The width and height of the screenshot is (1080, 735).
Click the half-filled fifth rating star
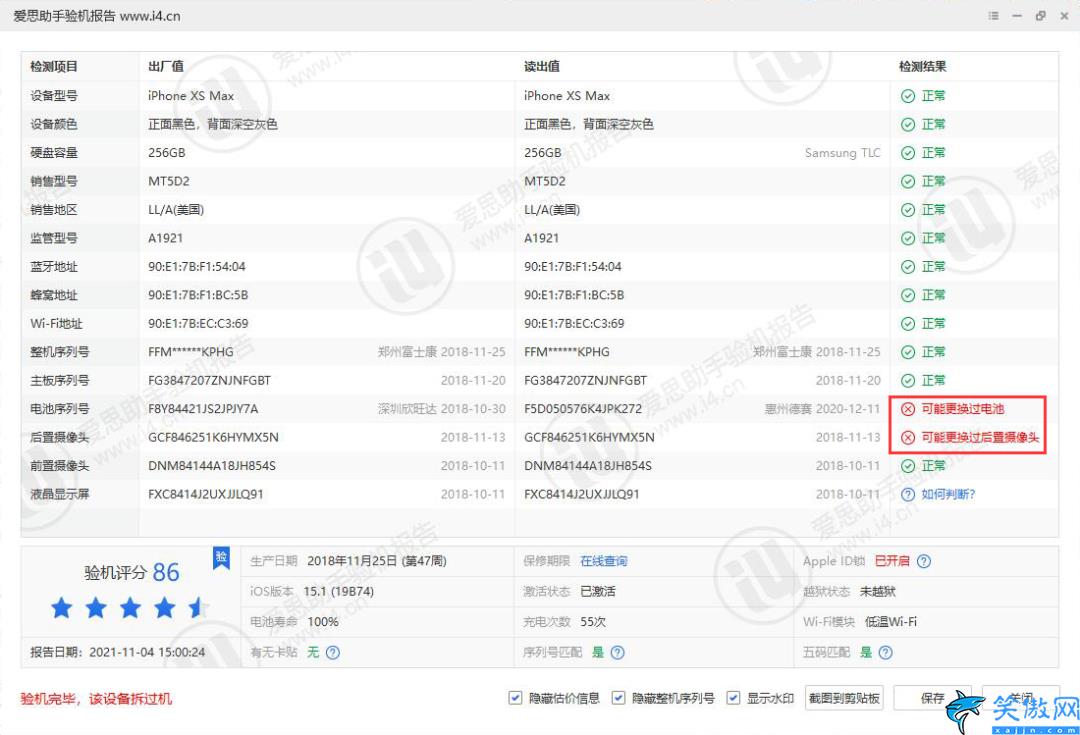[197, 608]
